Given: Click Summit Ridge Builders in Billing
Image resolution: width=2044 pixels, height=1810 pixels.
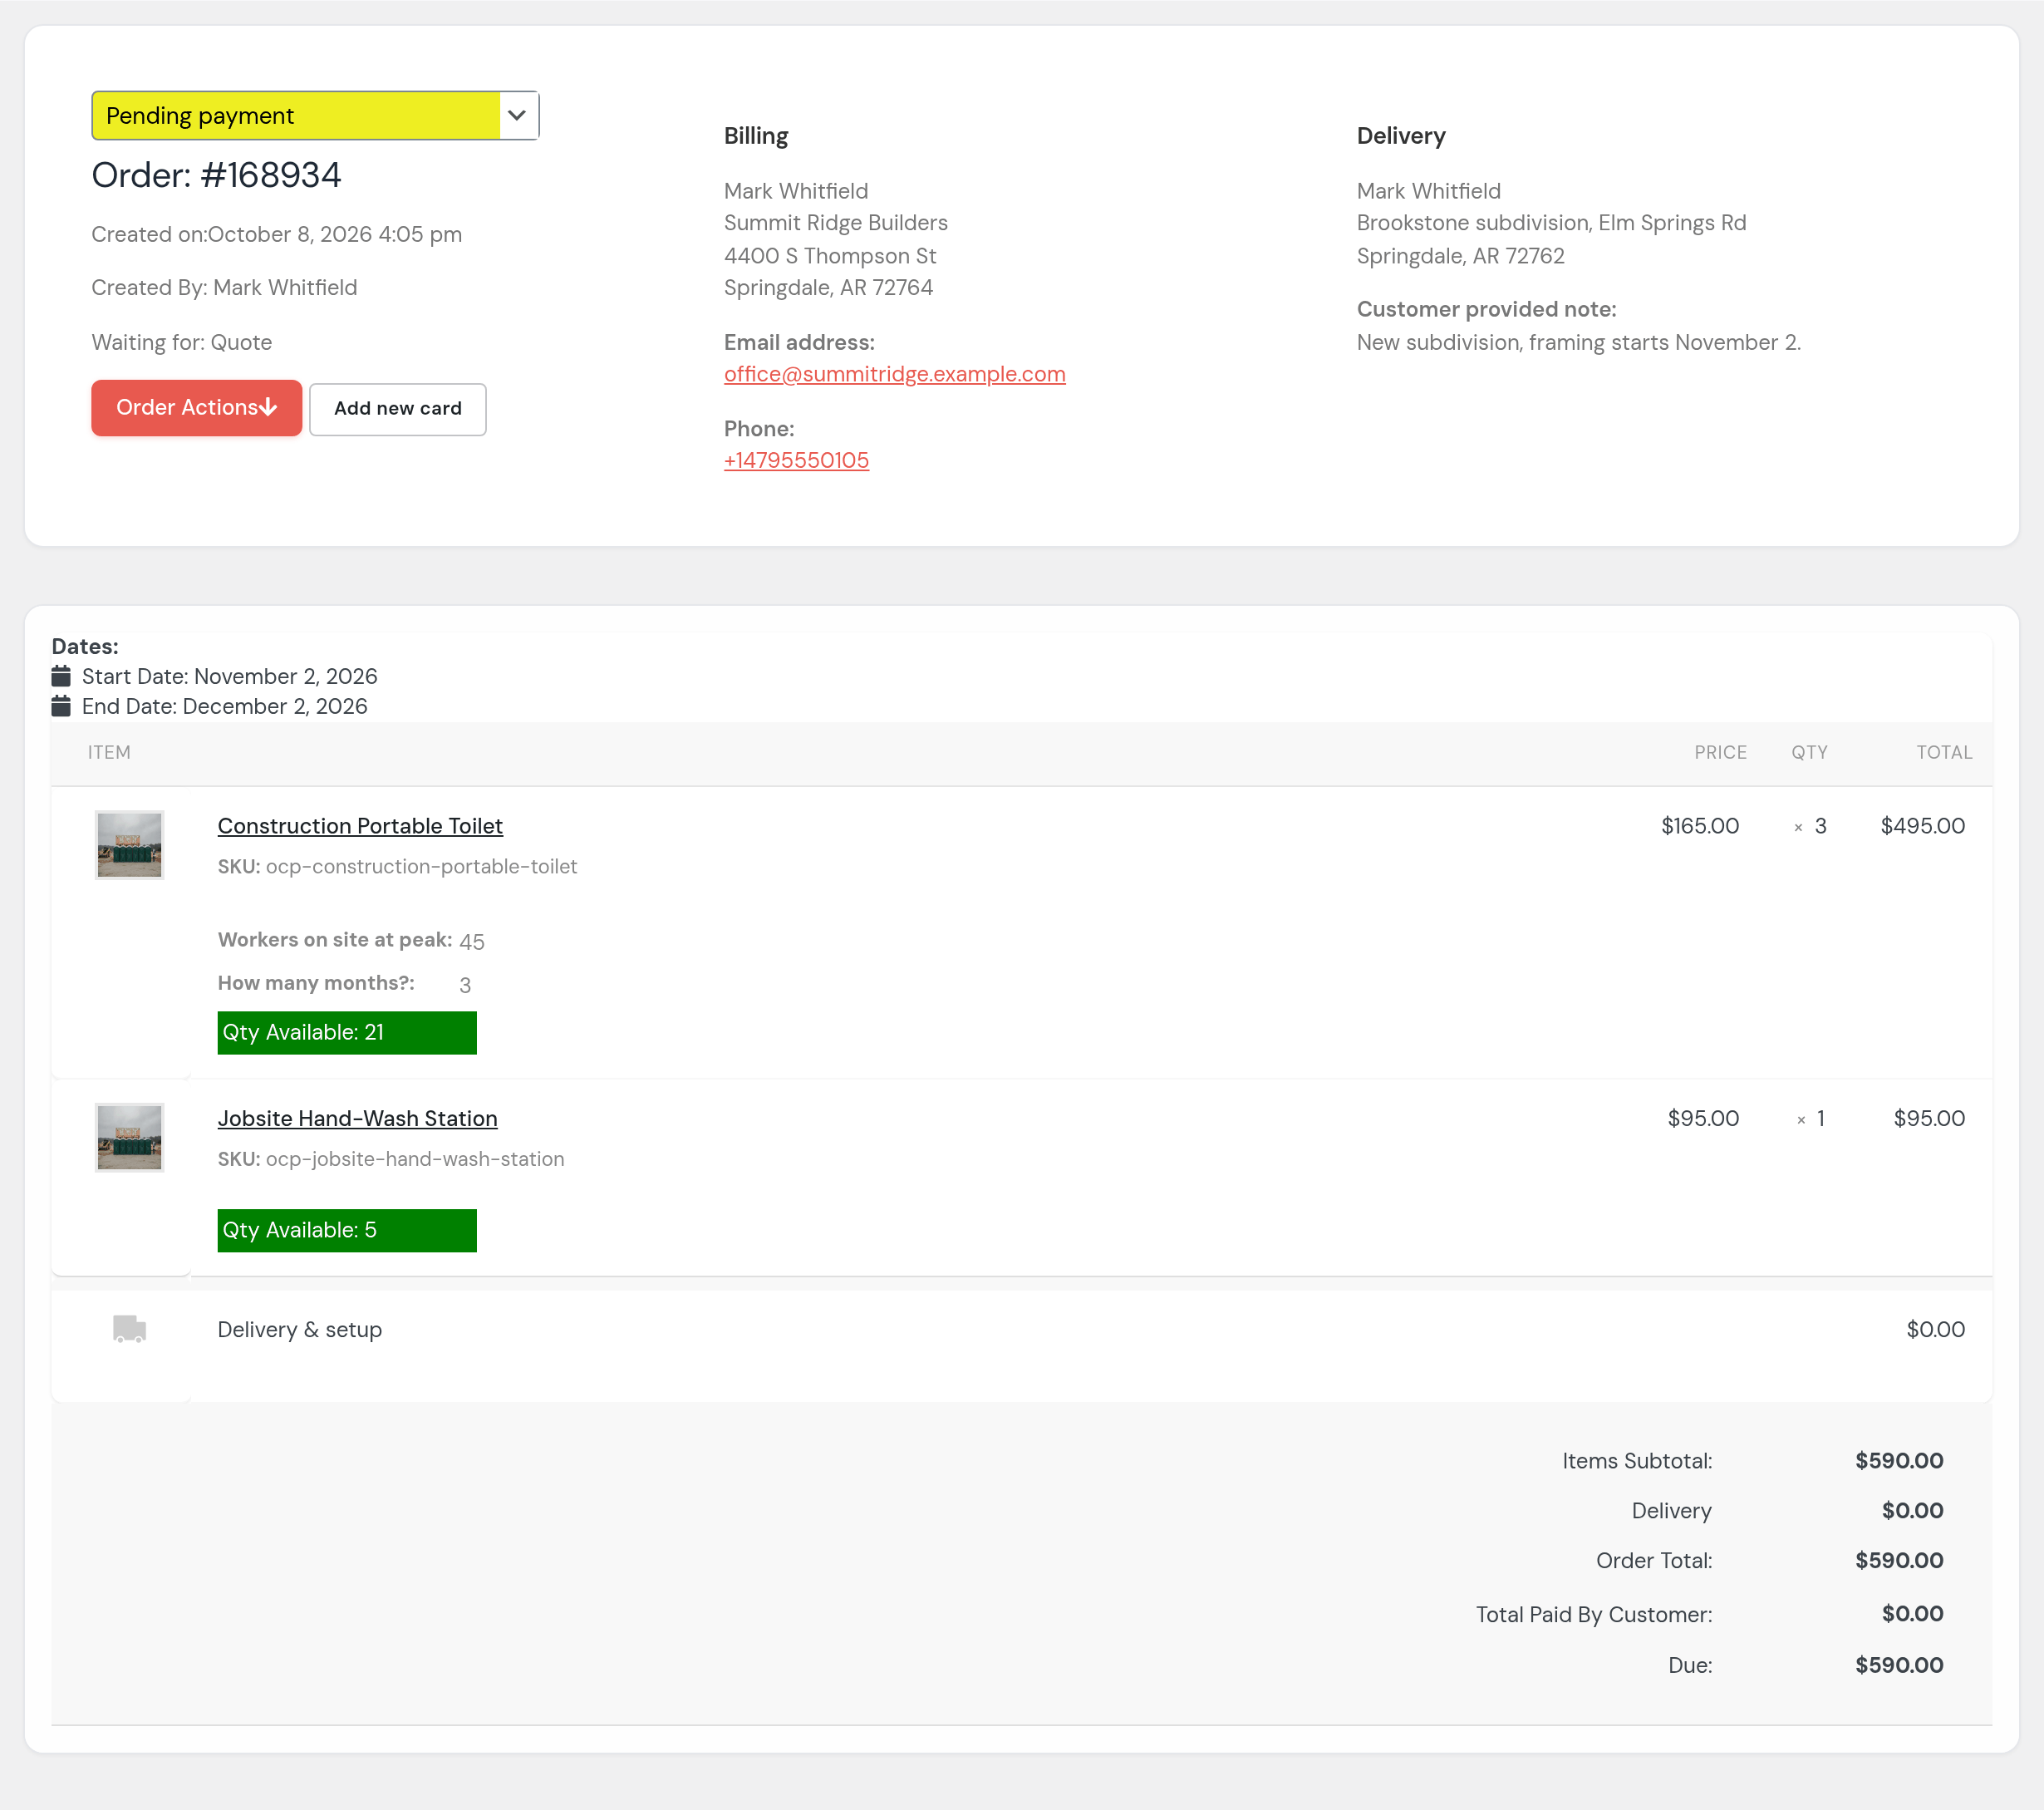Looking at the screenshot, I should pos(835,223).
